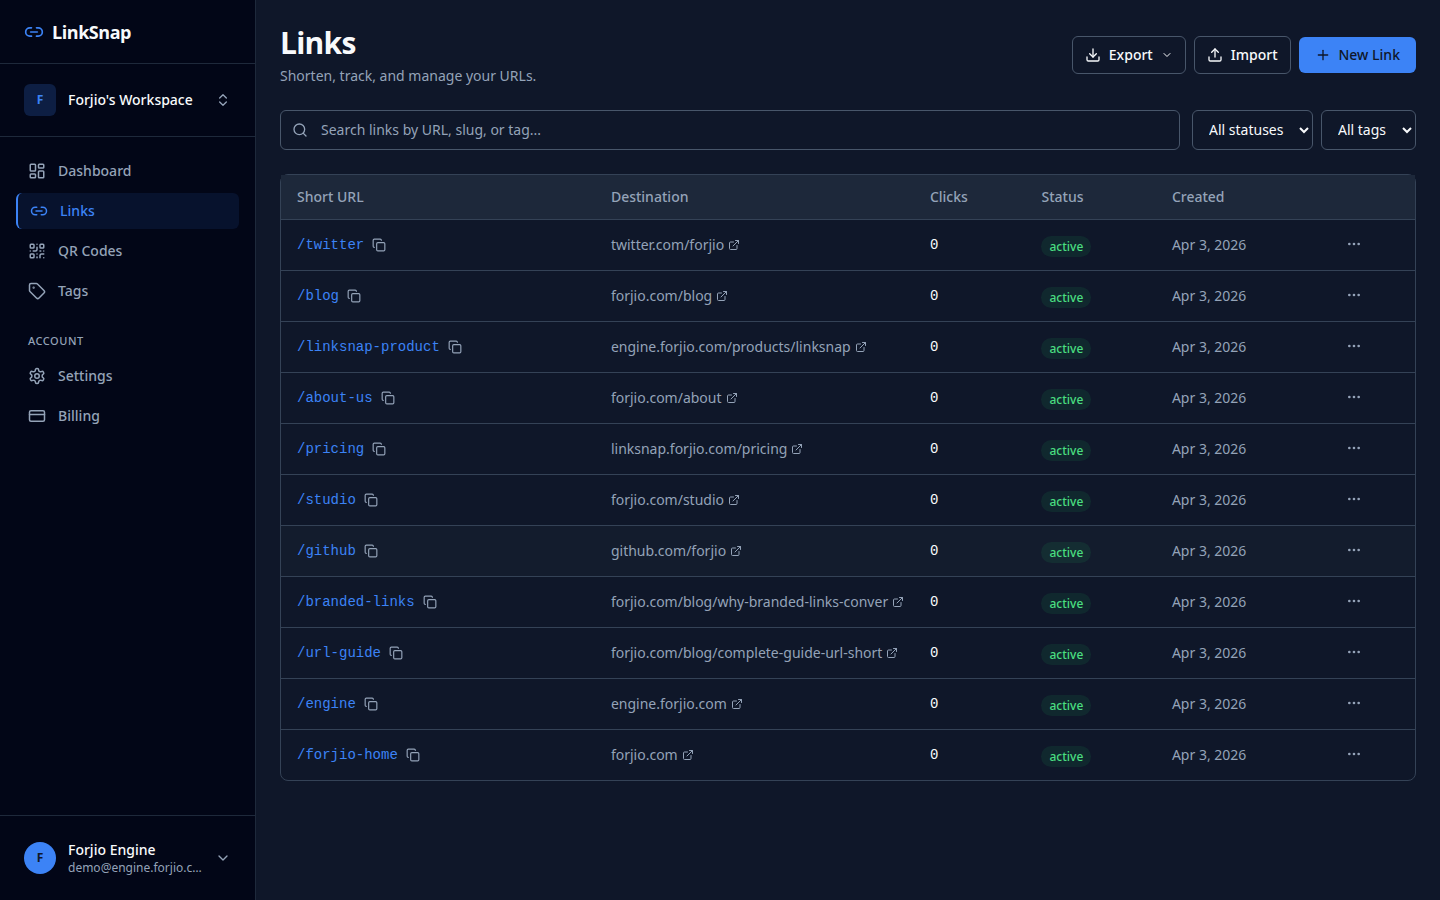Viewport: 1440px width, 900px height.
Task: Open the workspace switcher chevron
Action: pyautogui.click(x=222, y=100)
